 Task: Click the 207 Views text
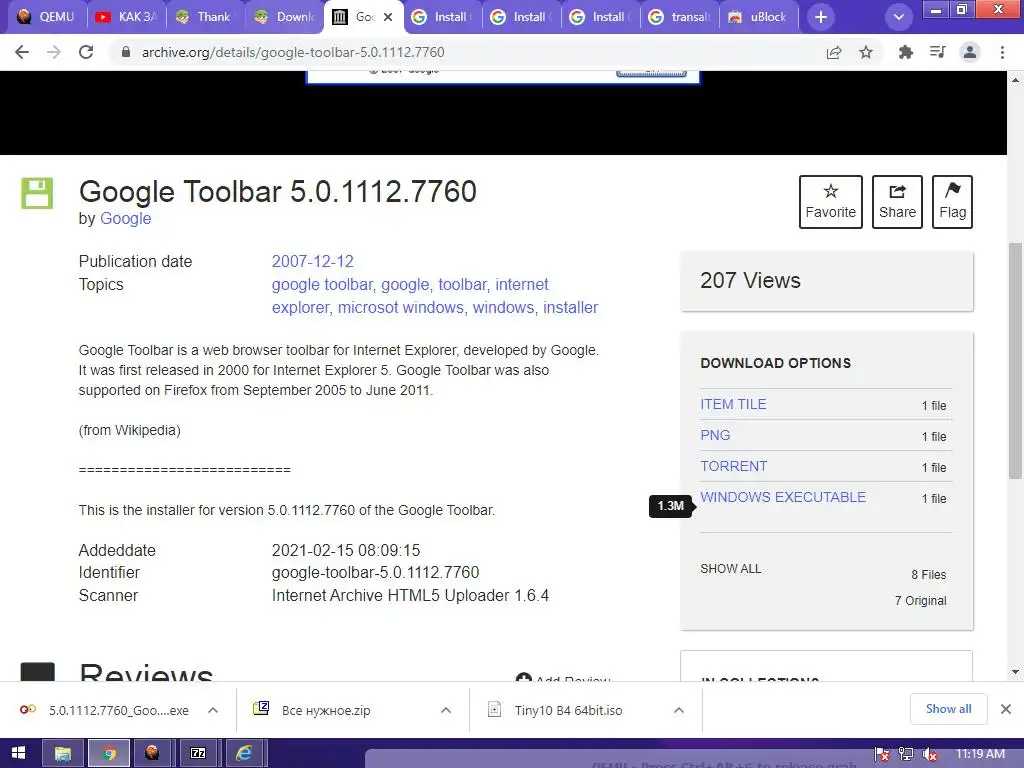tap(750, 280)
